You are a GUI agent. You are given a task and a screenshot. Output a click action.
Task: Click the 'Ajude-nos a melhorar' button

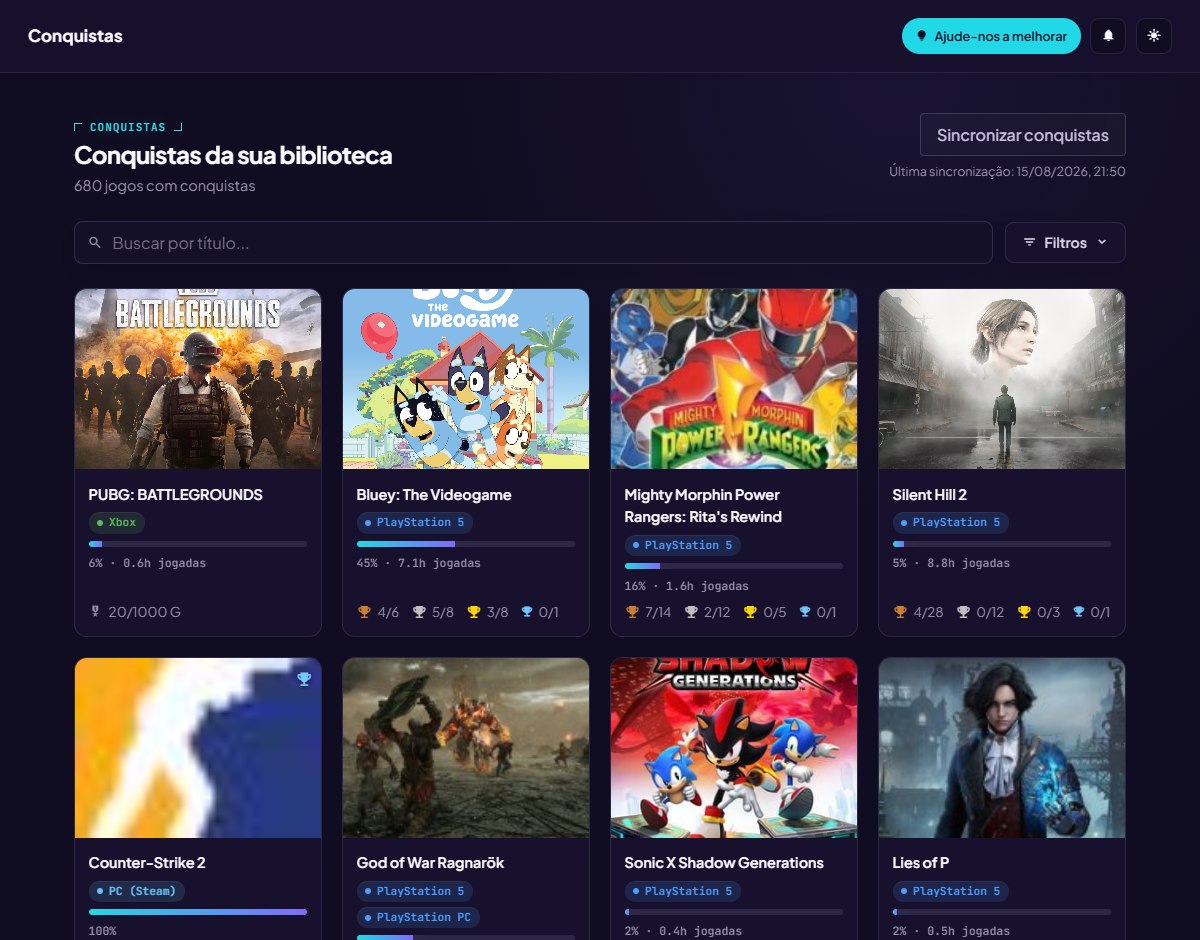point(991,36)
